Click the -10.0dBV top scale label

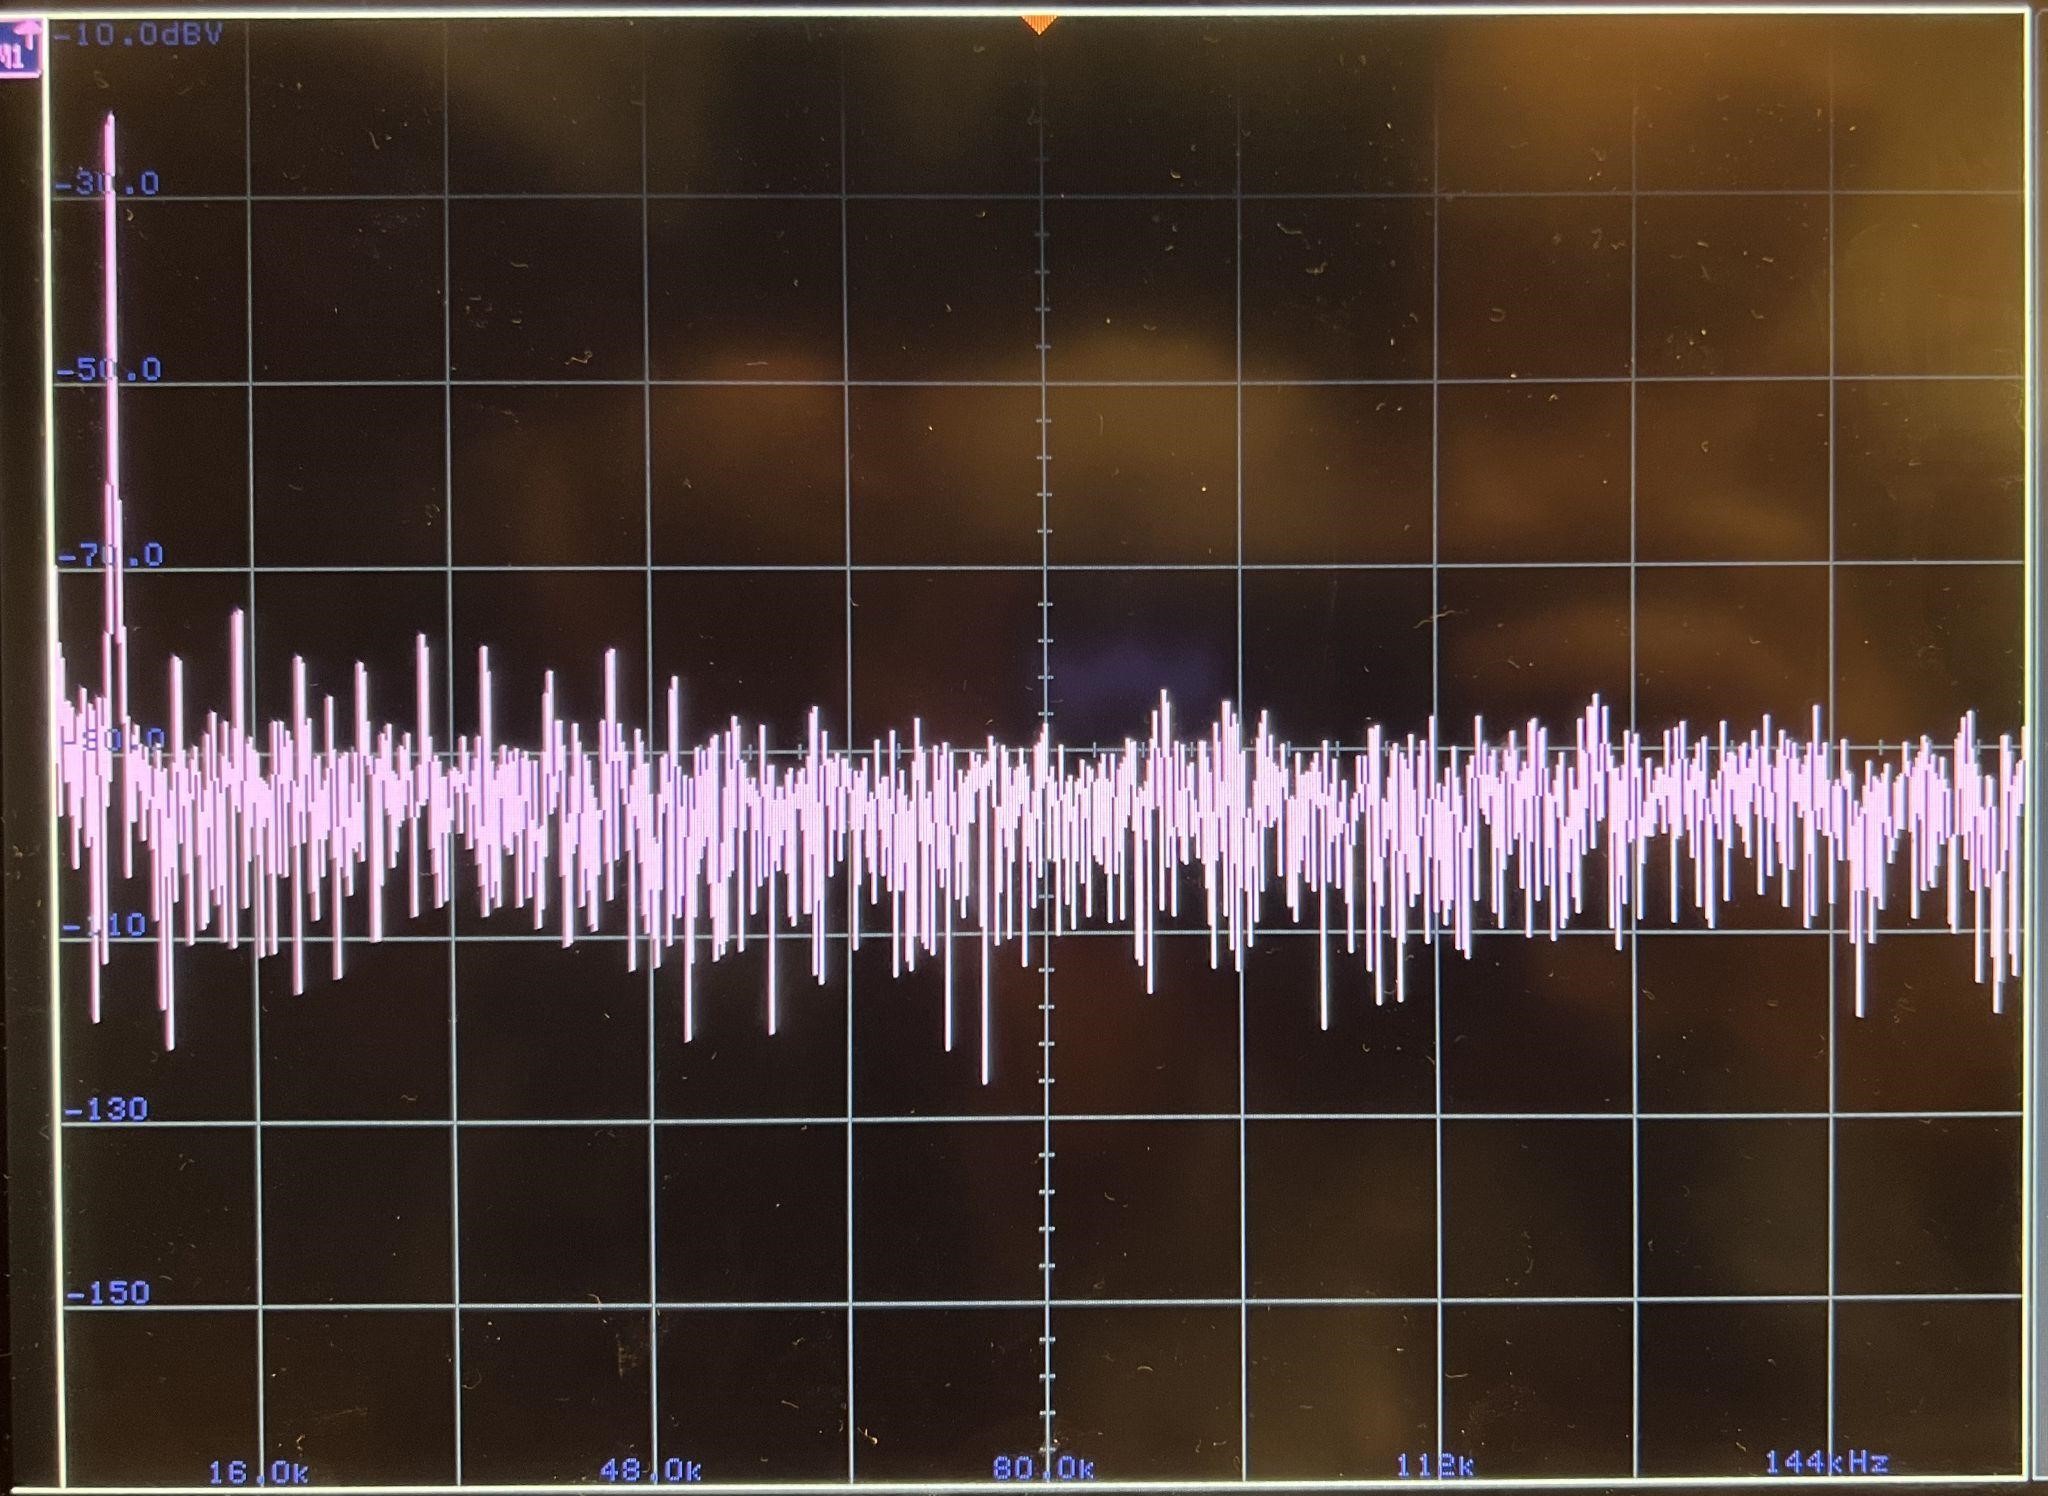[138, 36]
